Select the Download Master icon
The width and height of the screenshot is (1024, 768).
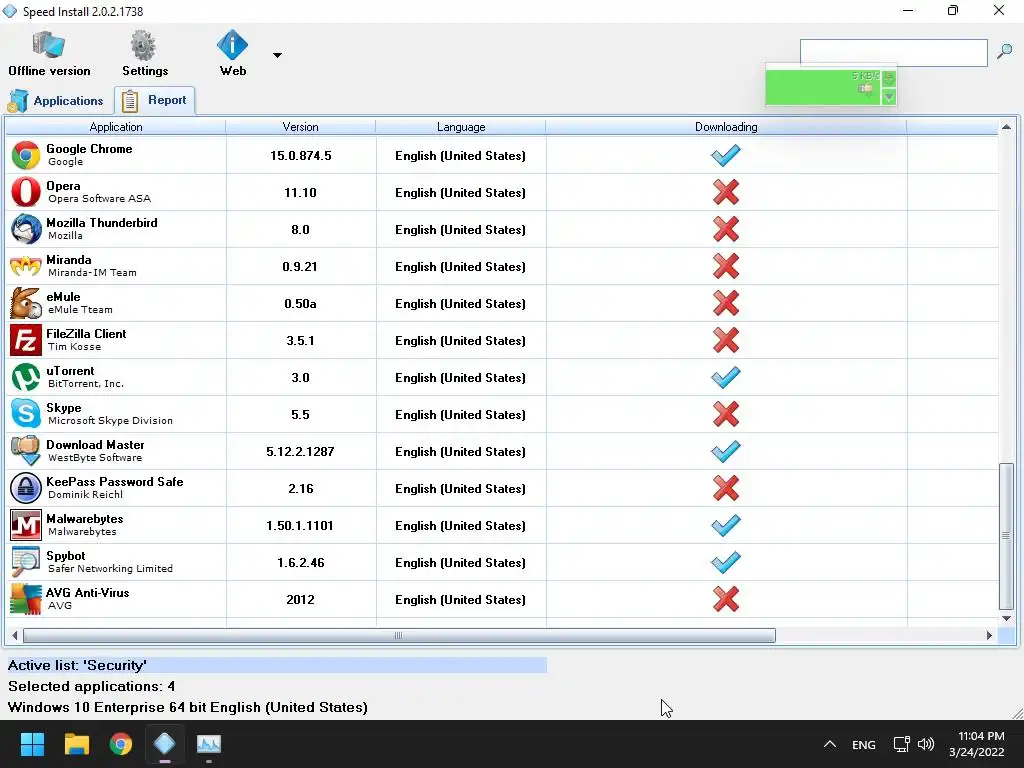(25, 451)
